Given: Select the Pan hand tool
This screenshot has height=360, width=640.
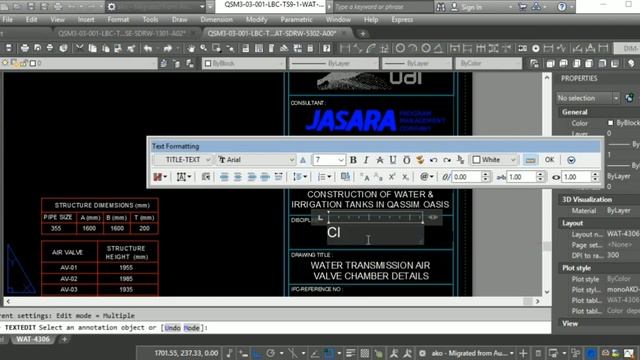Looking at the screenshot, I should [191, 48].
